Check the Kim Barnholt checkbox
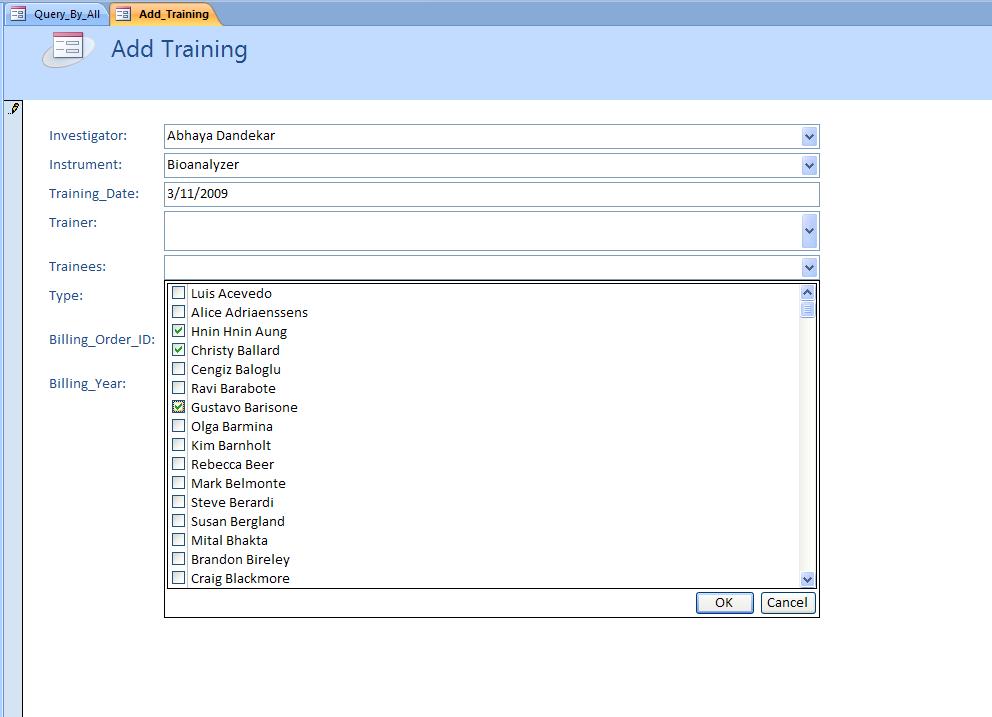Image resolution: width=992 pixels, height=717 pixels. pos(179,444)
